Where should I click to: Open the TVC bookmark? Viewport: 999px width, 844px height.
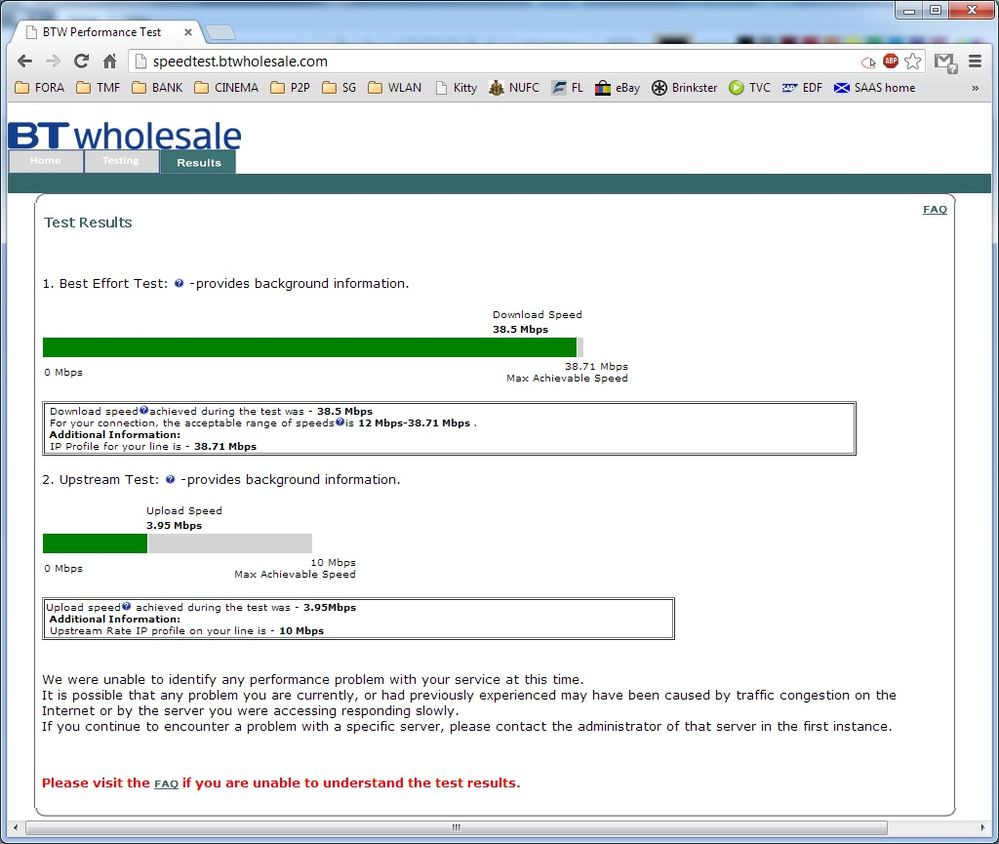coord(749,88)
